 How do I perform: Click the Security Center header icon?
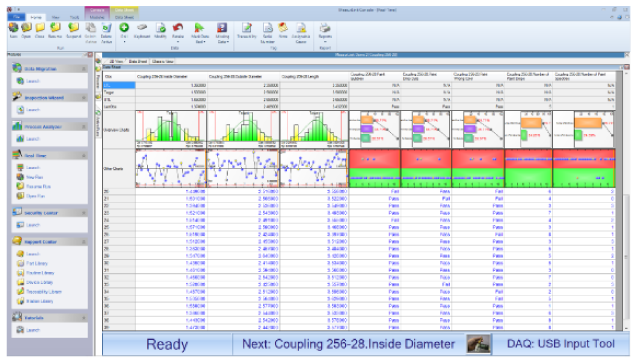(17, 212)
